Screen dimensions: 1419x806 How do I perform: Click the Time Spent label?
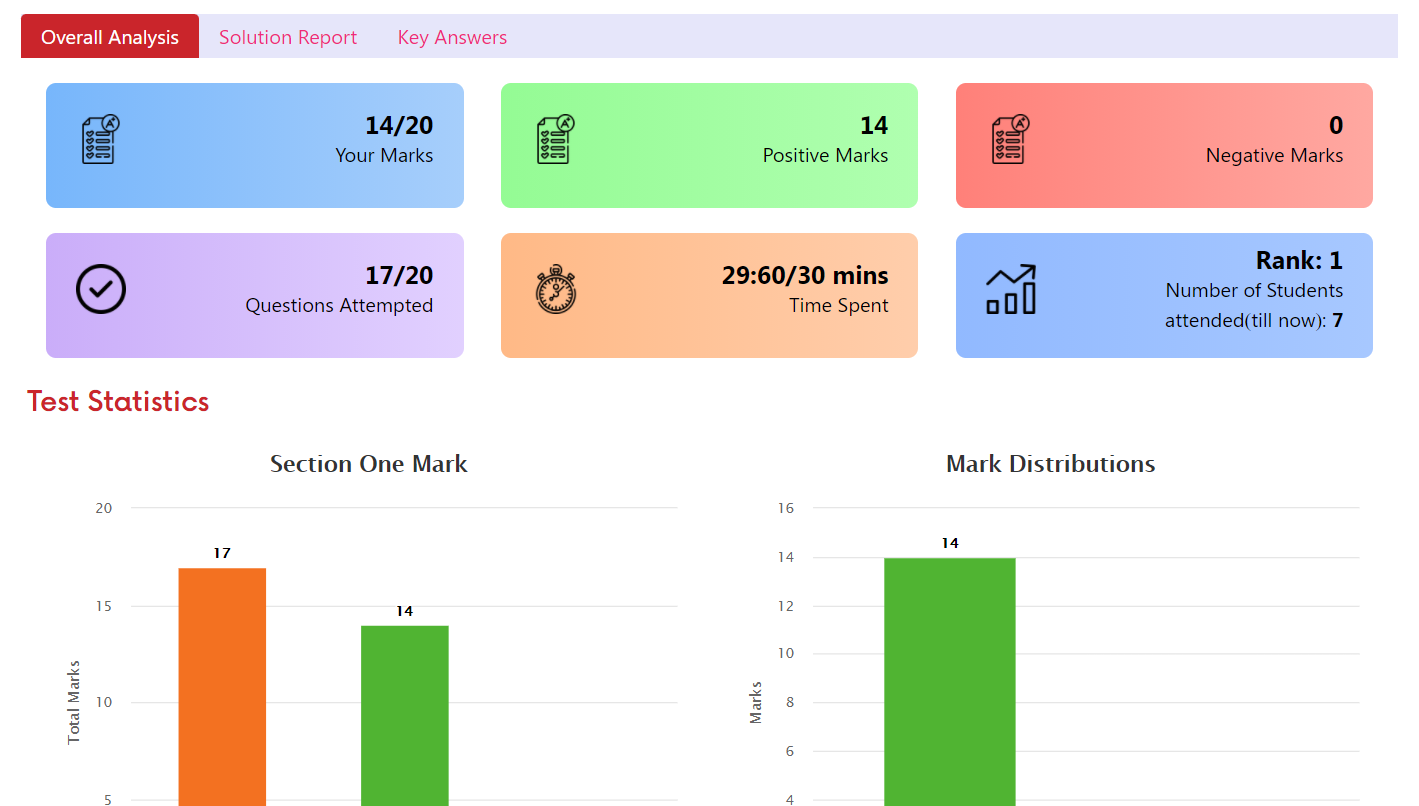click(838, 306)
